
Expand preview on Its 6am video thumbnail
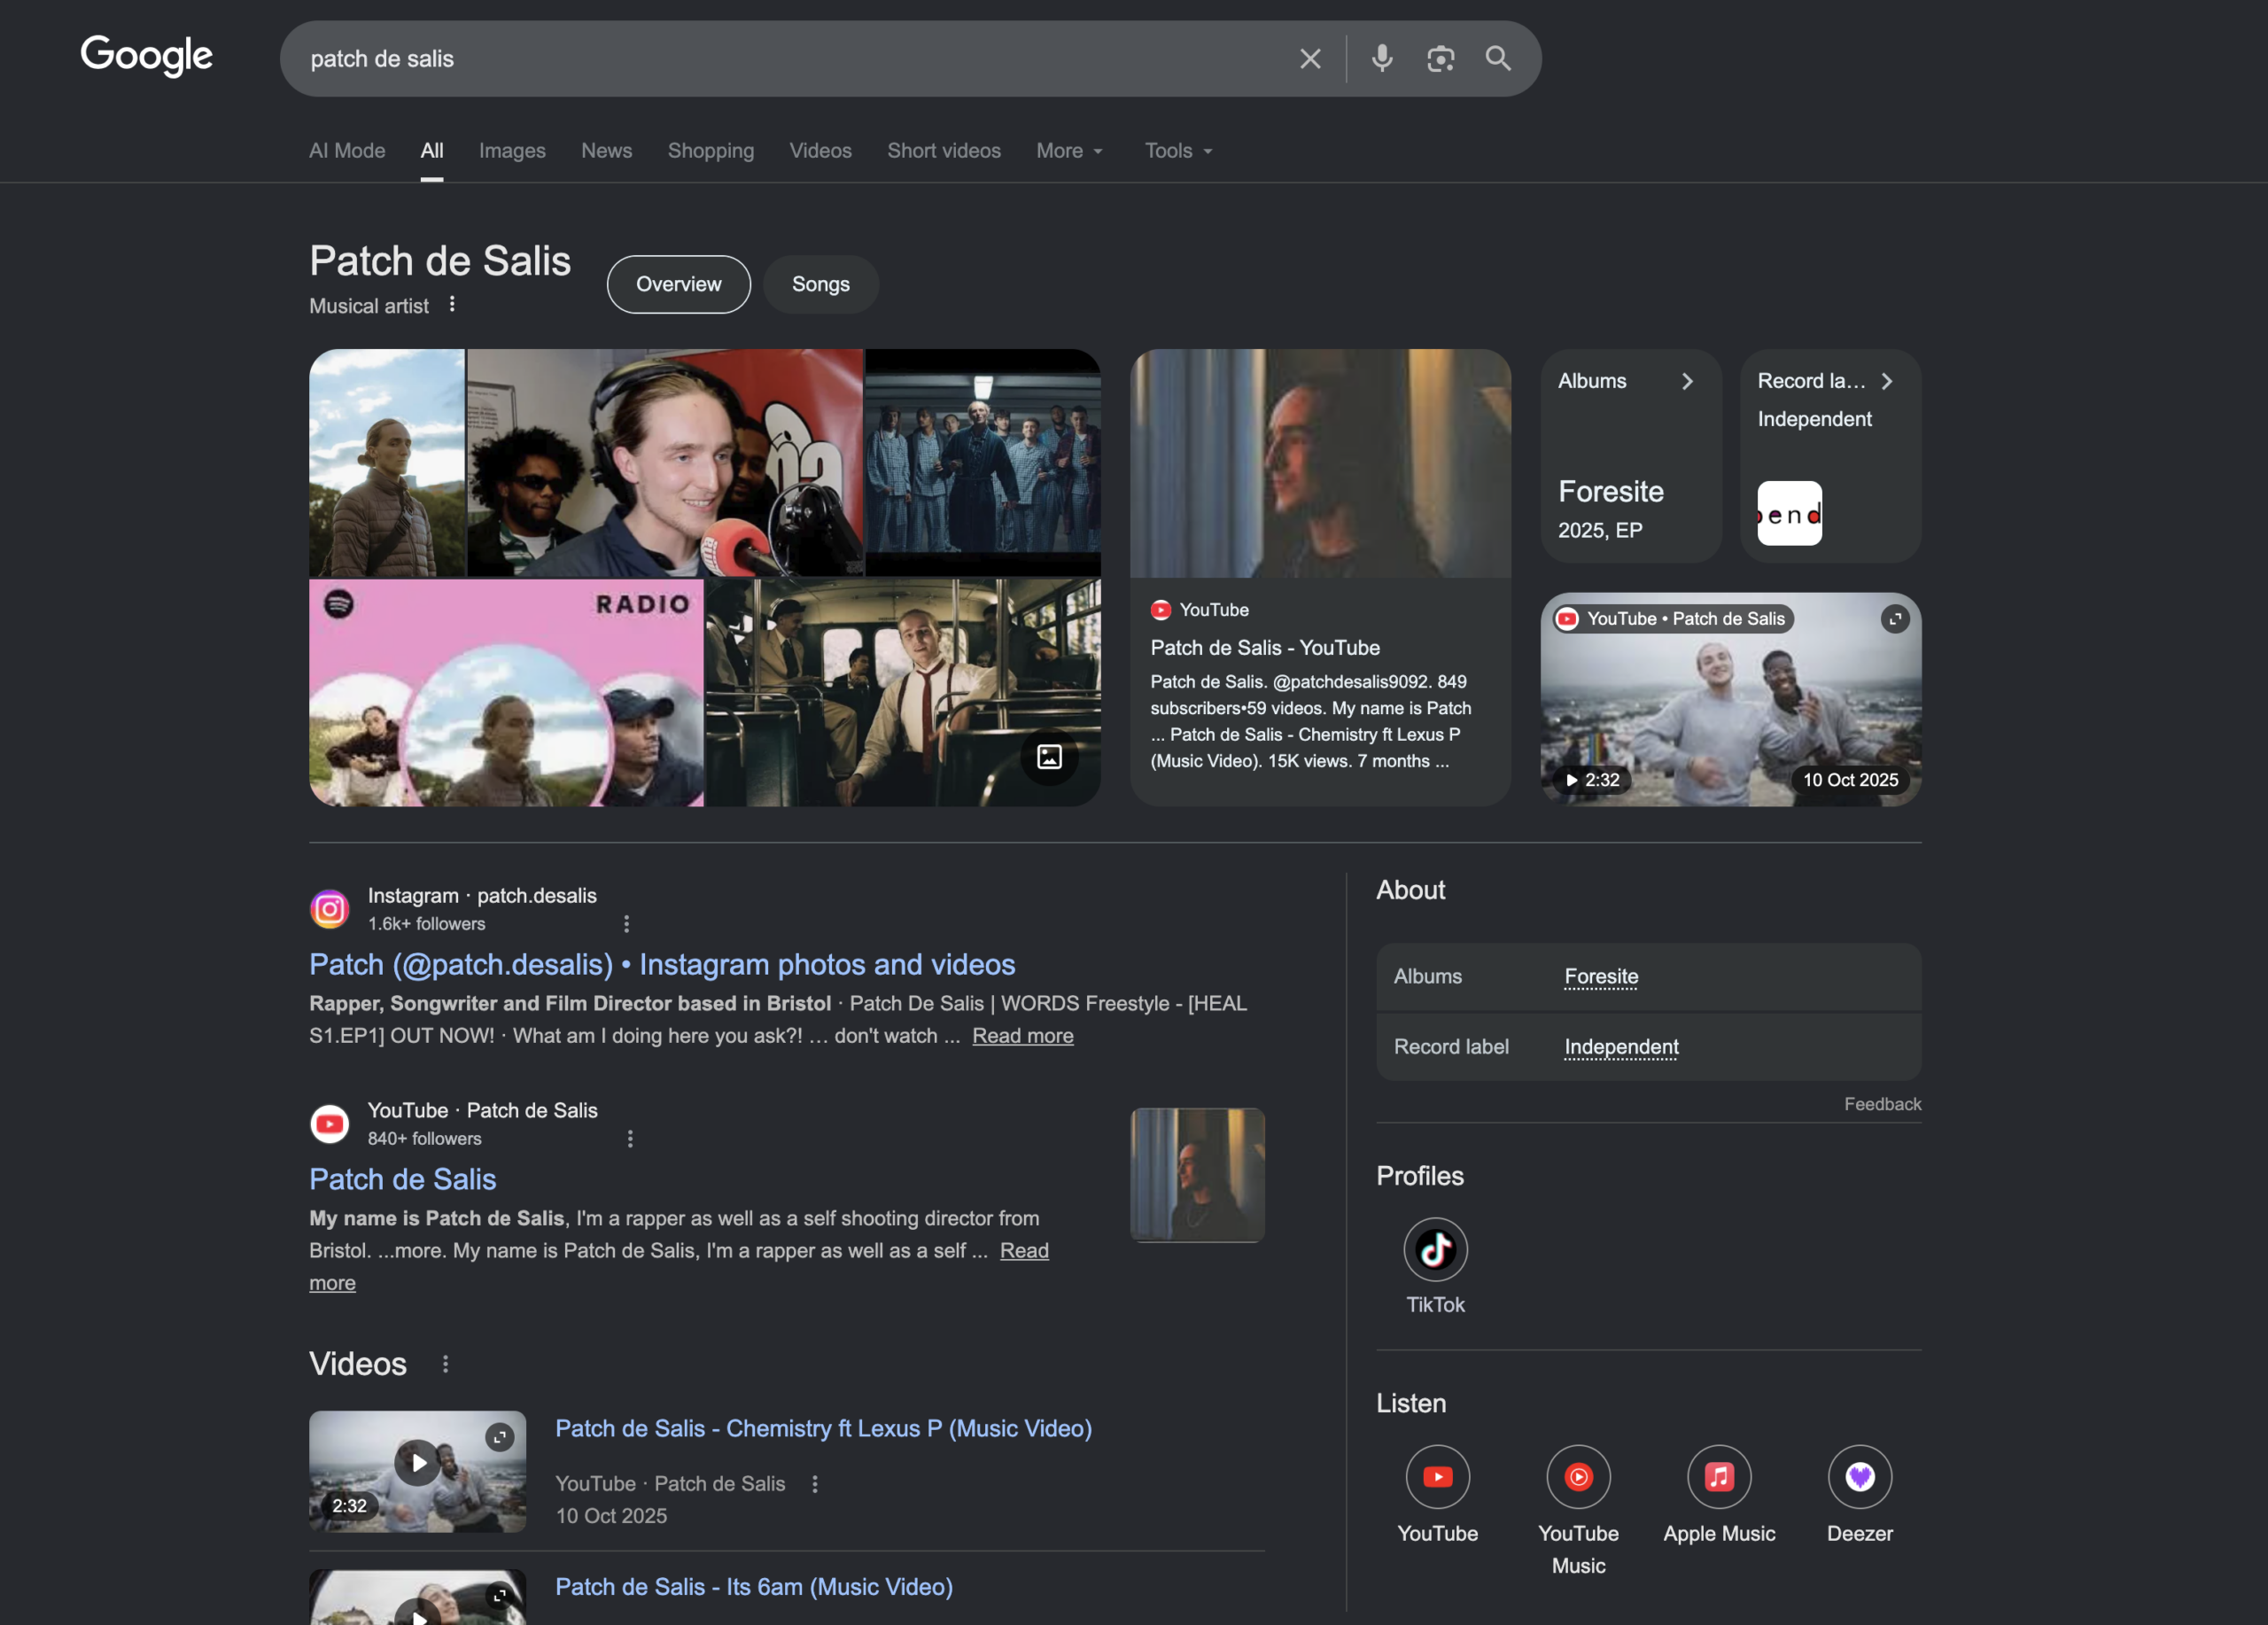tap(500, 1595)
